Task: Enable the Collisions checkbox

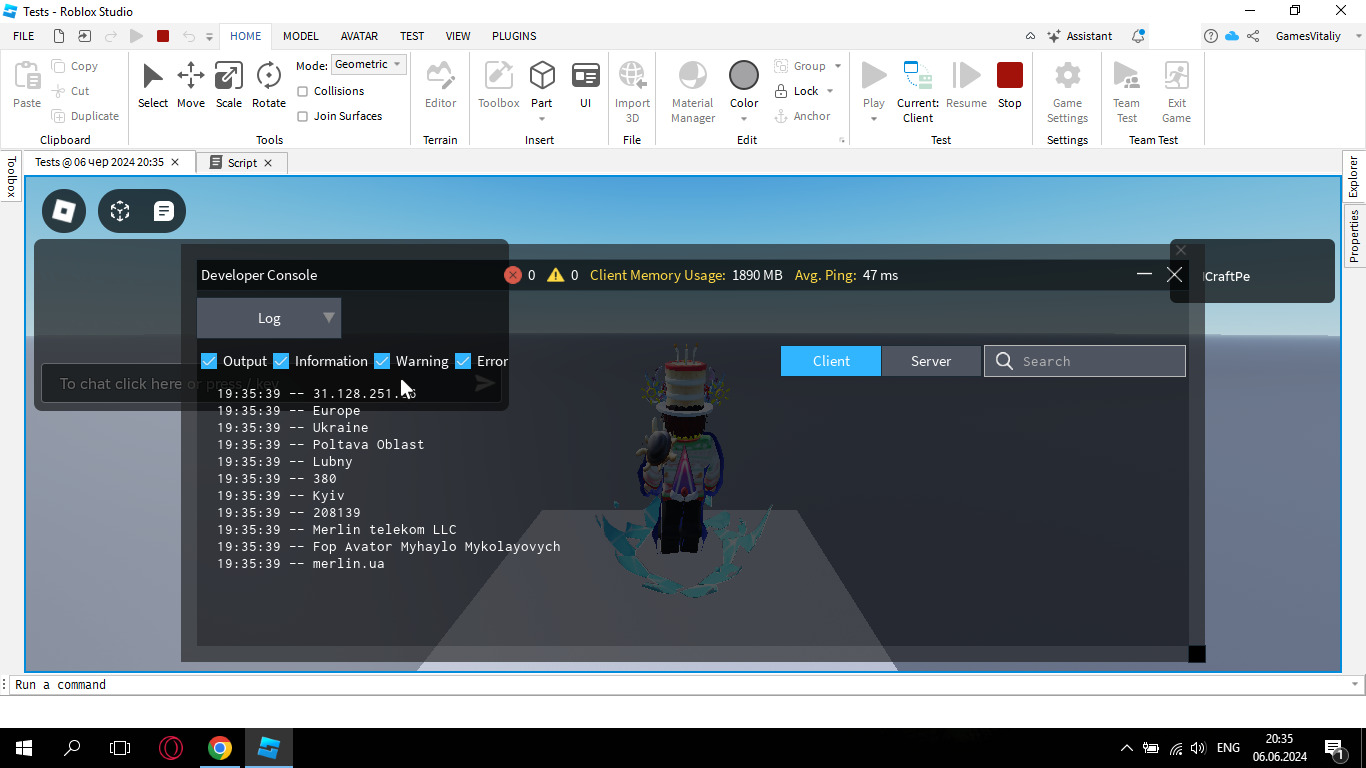Action: coord(303,91)
